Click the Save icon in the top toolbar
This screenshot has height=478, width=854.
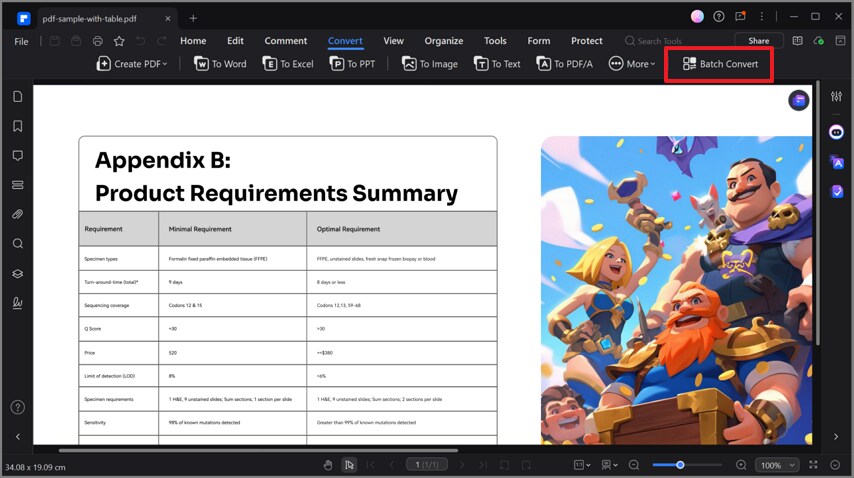click(54, 41)
